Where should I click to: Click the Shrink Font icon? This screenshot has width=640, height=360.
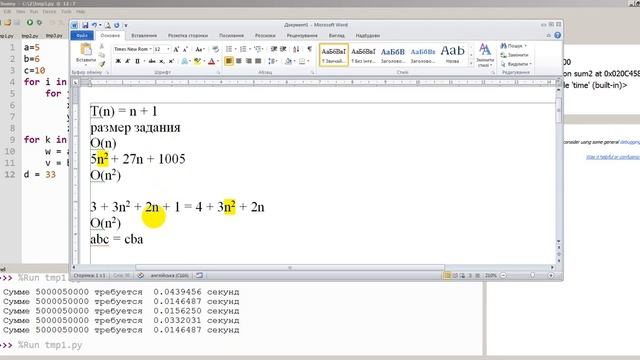185,49
